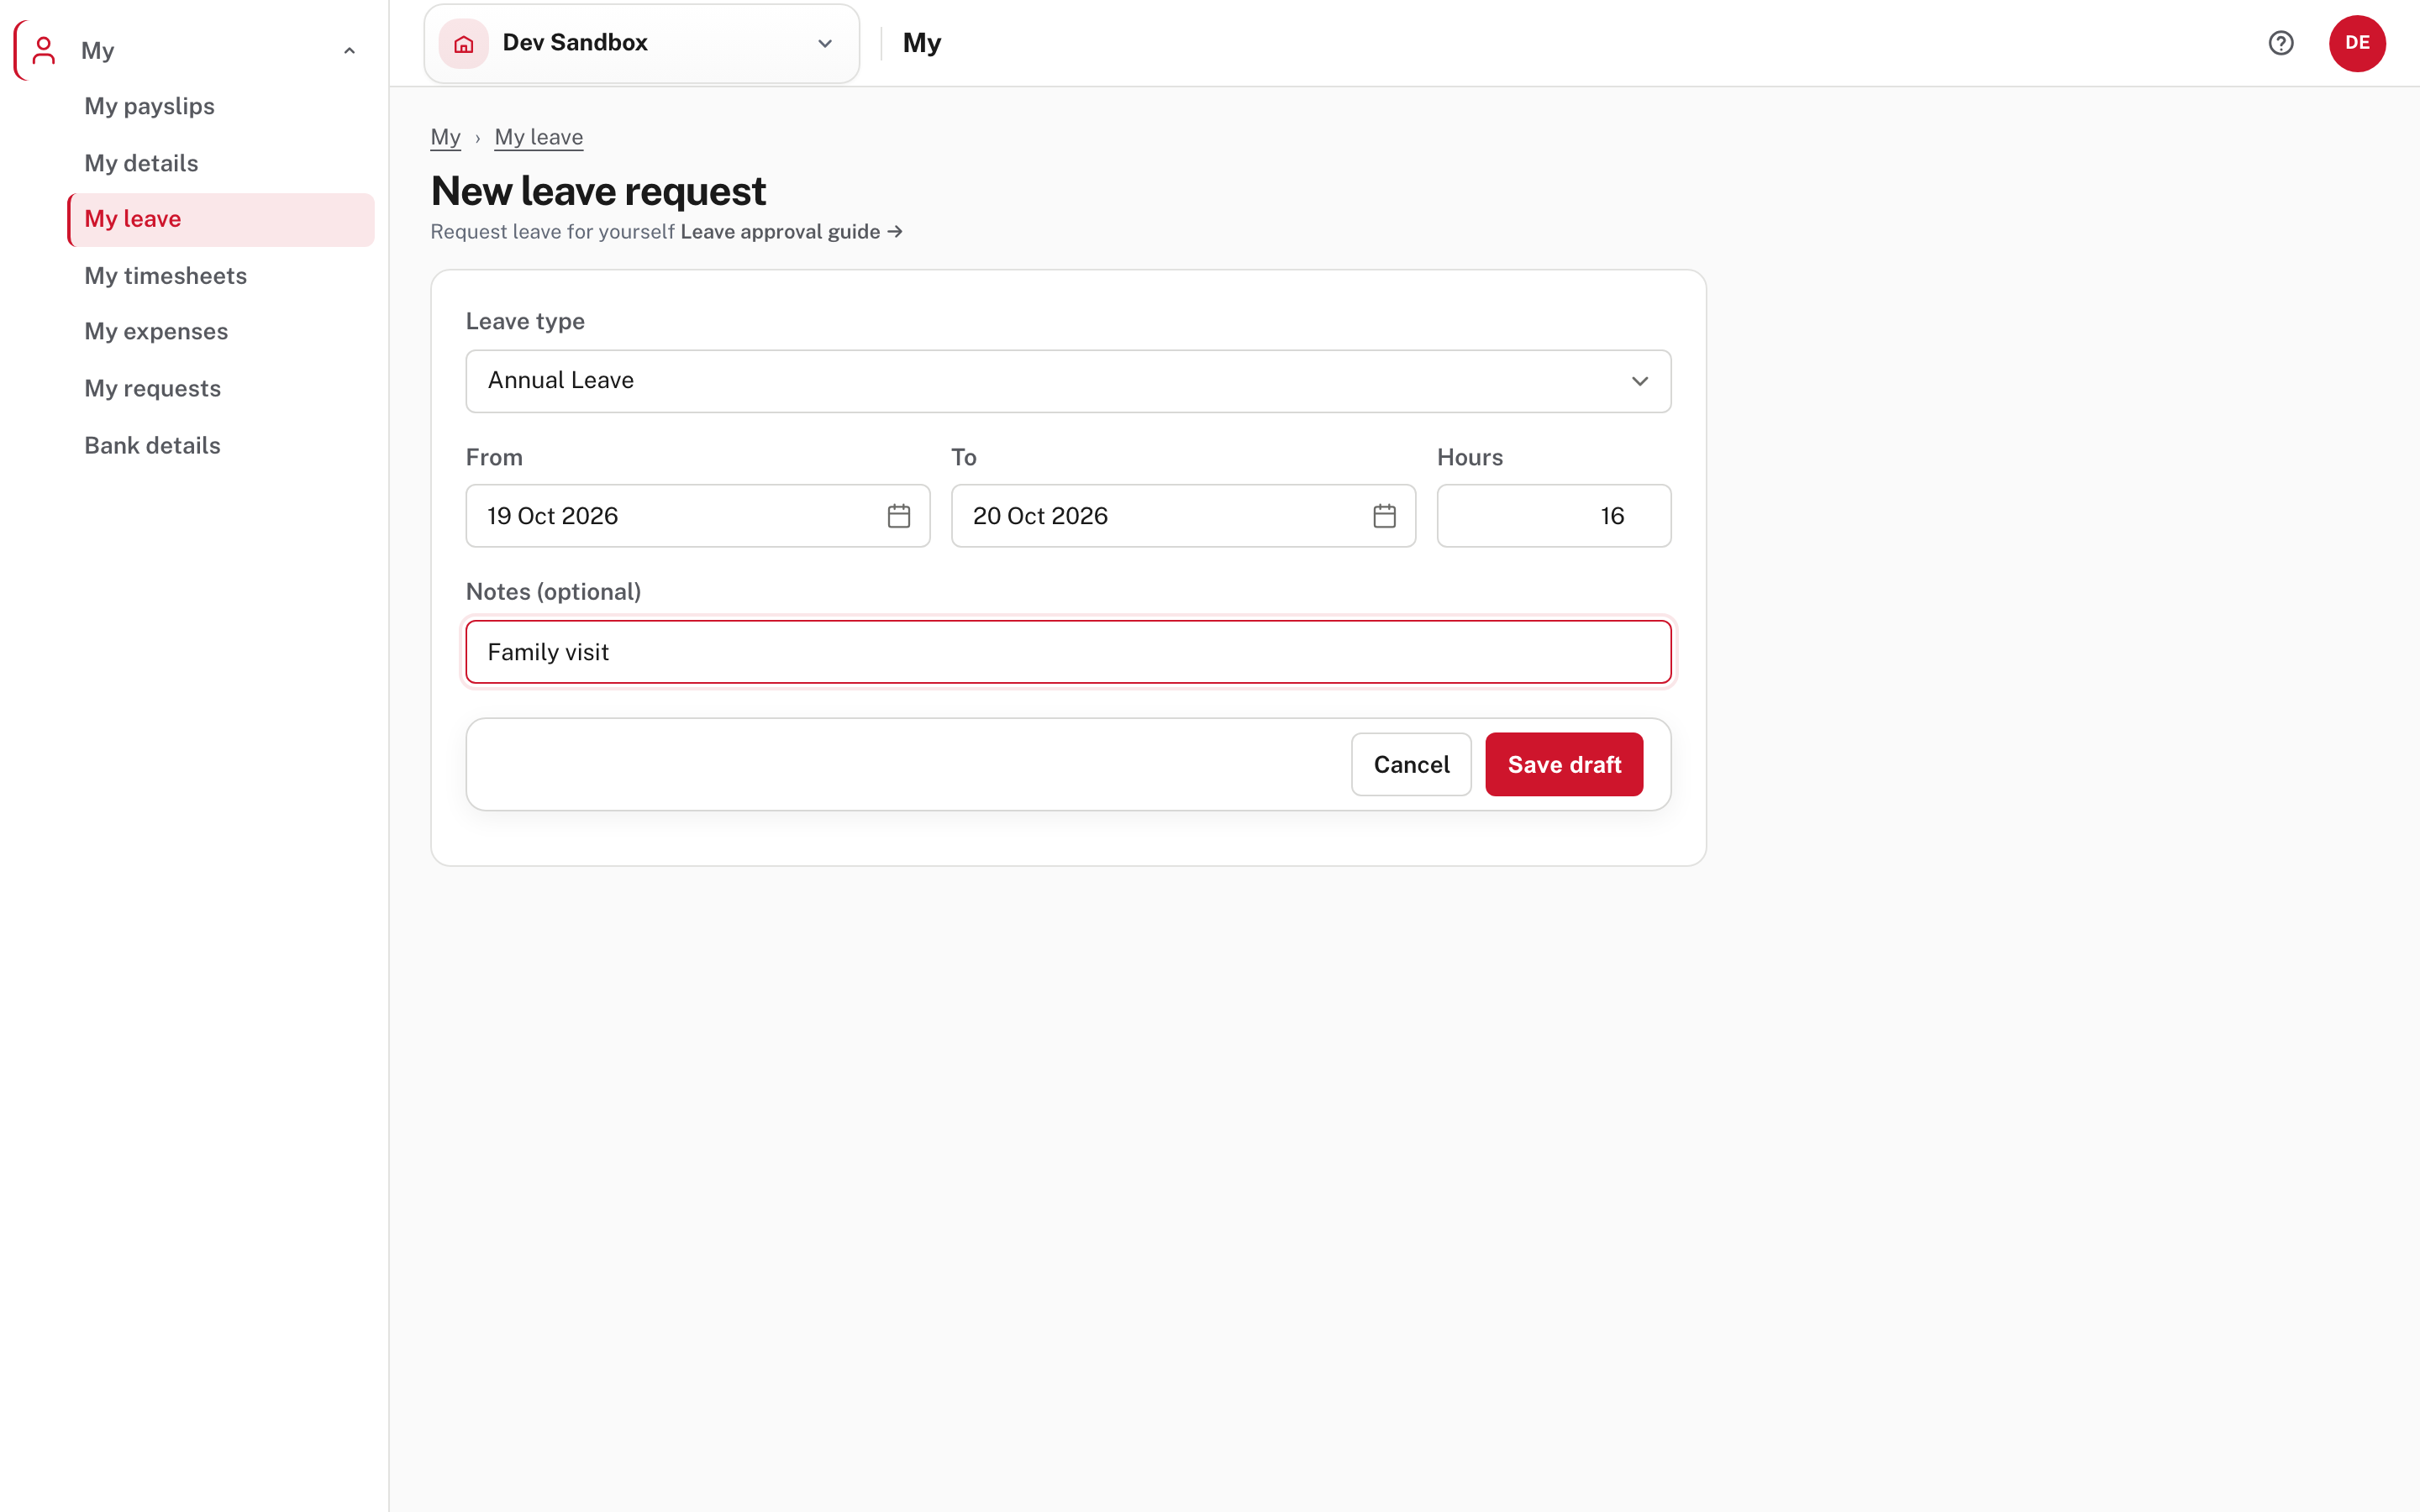
Task: Navigate to My expenses
Action: (x=156, y=331)
